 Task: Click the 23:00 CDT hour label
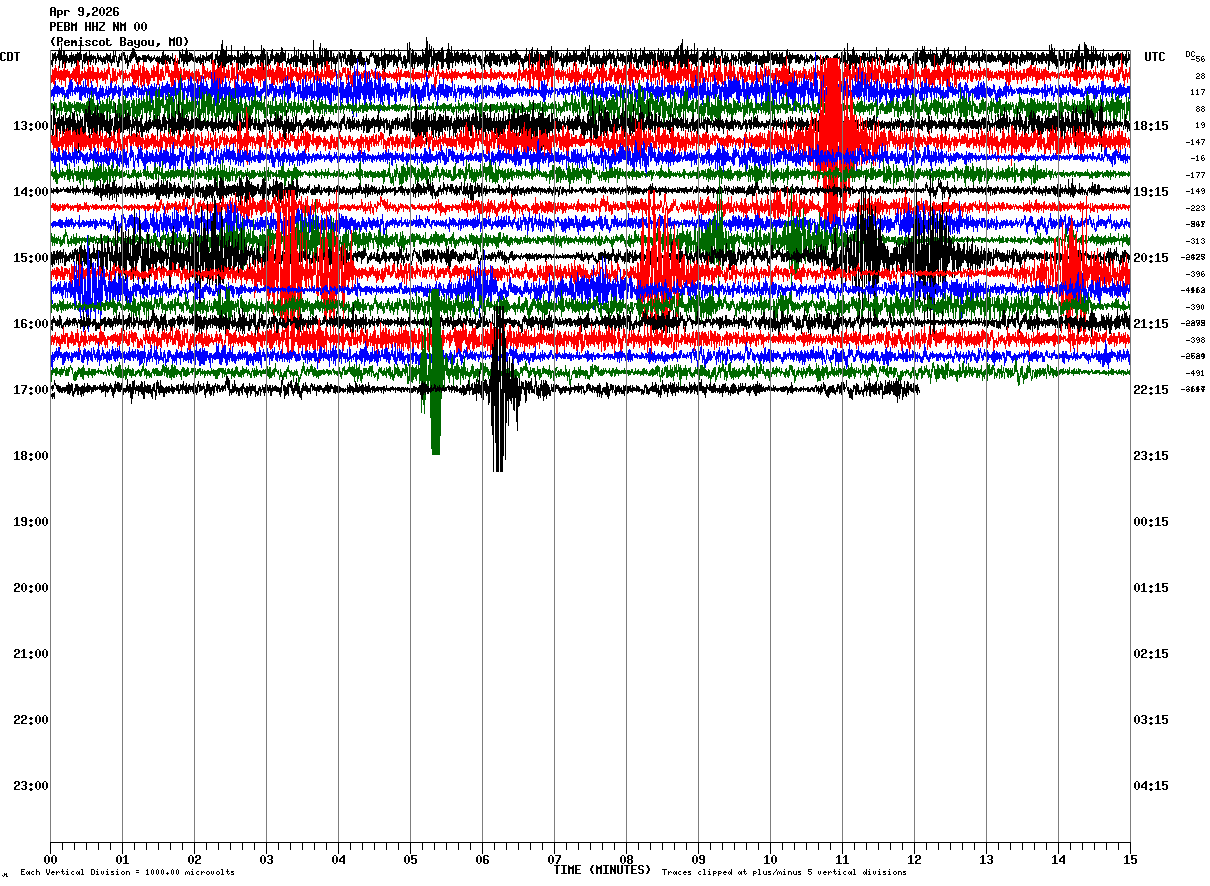pyautogui.click(x=30, y=786)
